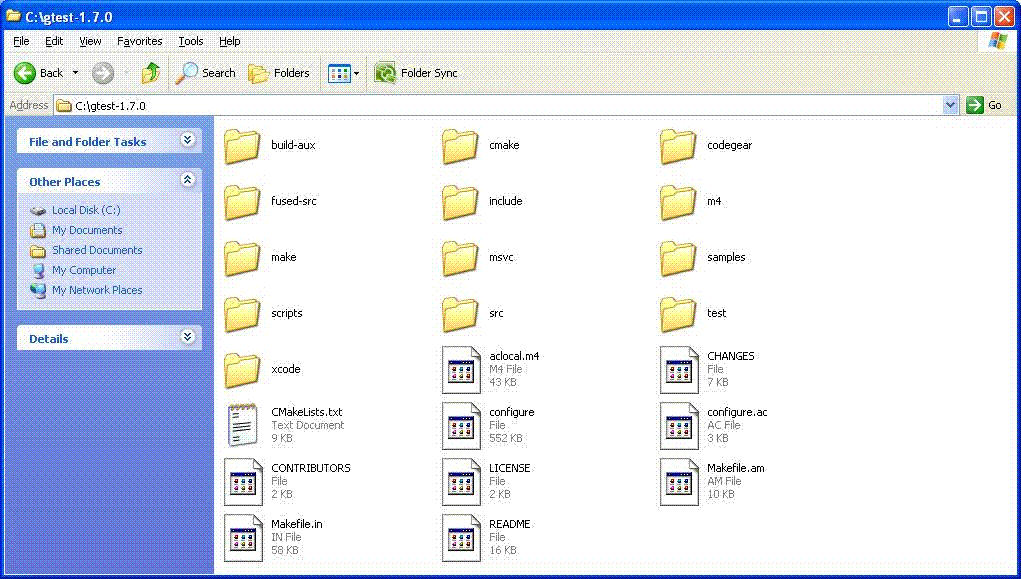Select the configure file icon
The height and width of the screenshot is (579, 1021).
click(x=461, y=426)
